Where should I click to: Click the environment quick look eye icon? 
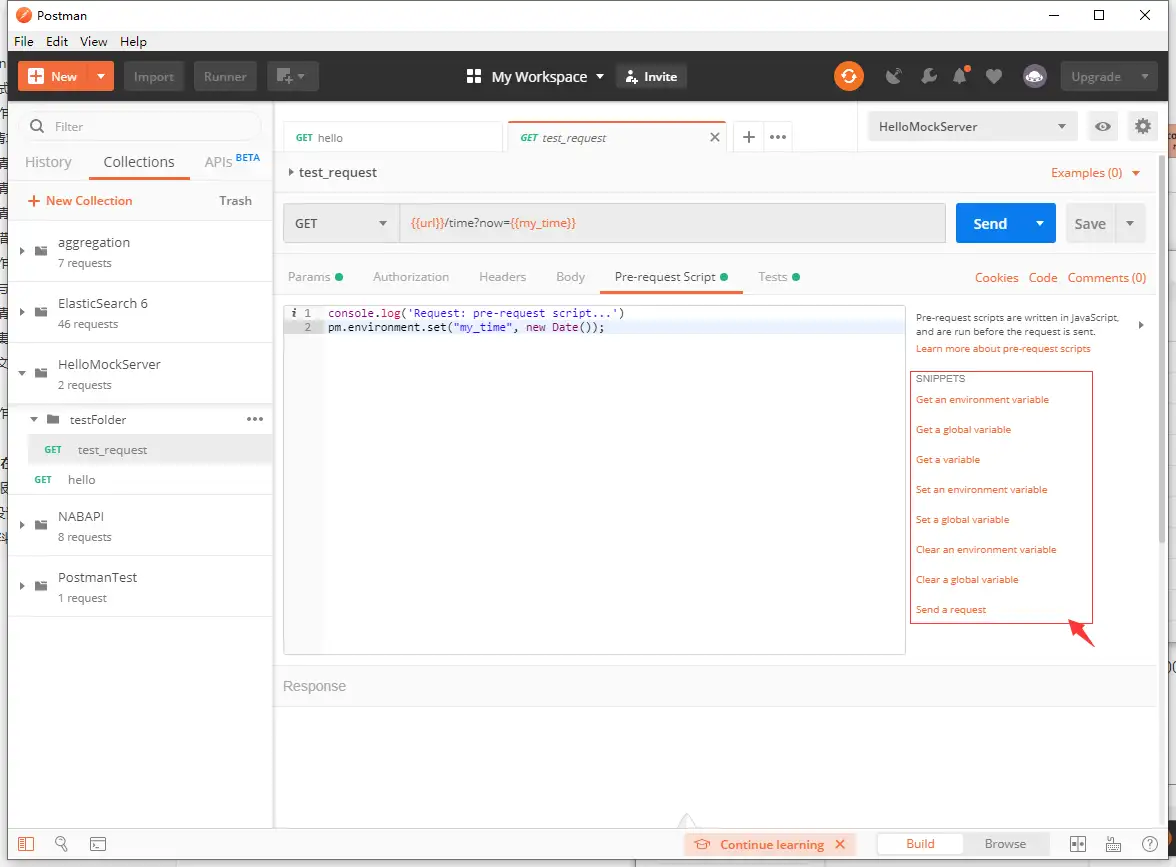pos(1103,127)
